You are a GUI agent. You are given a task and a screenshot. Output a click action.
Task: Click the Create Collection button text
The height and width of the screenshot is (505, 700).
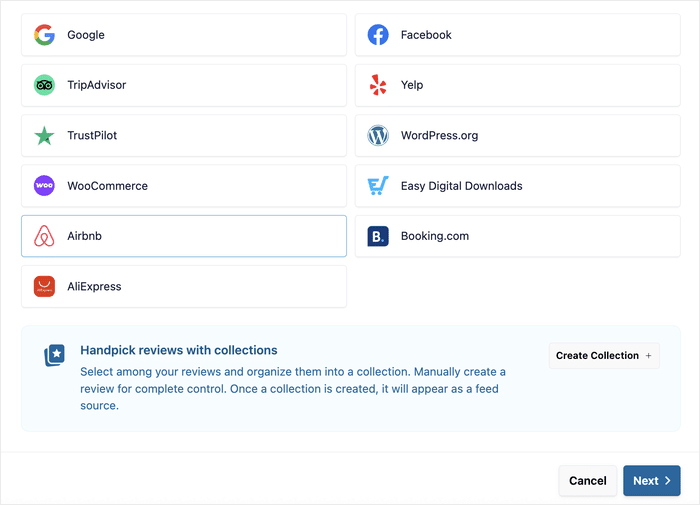597,355
